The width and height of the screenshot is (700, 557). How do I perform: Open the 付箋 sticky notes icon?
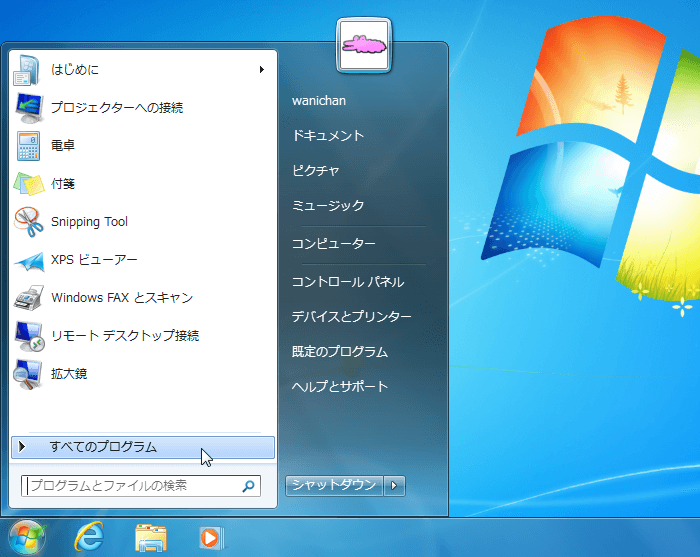pos(29,183)
